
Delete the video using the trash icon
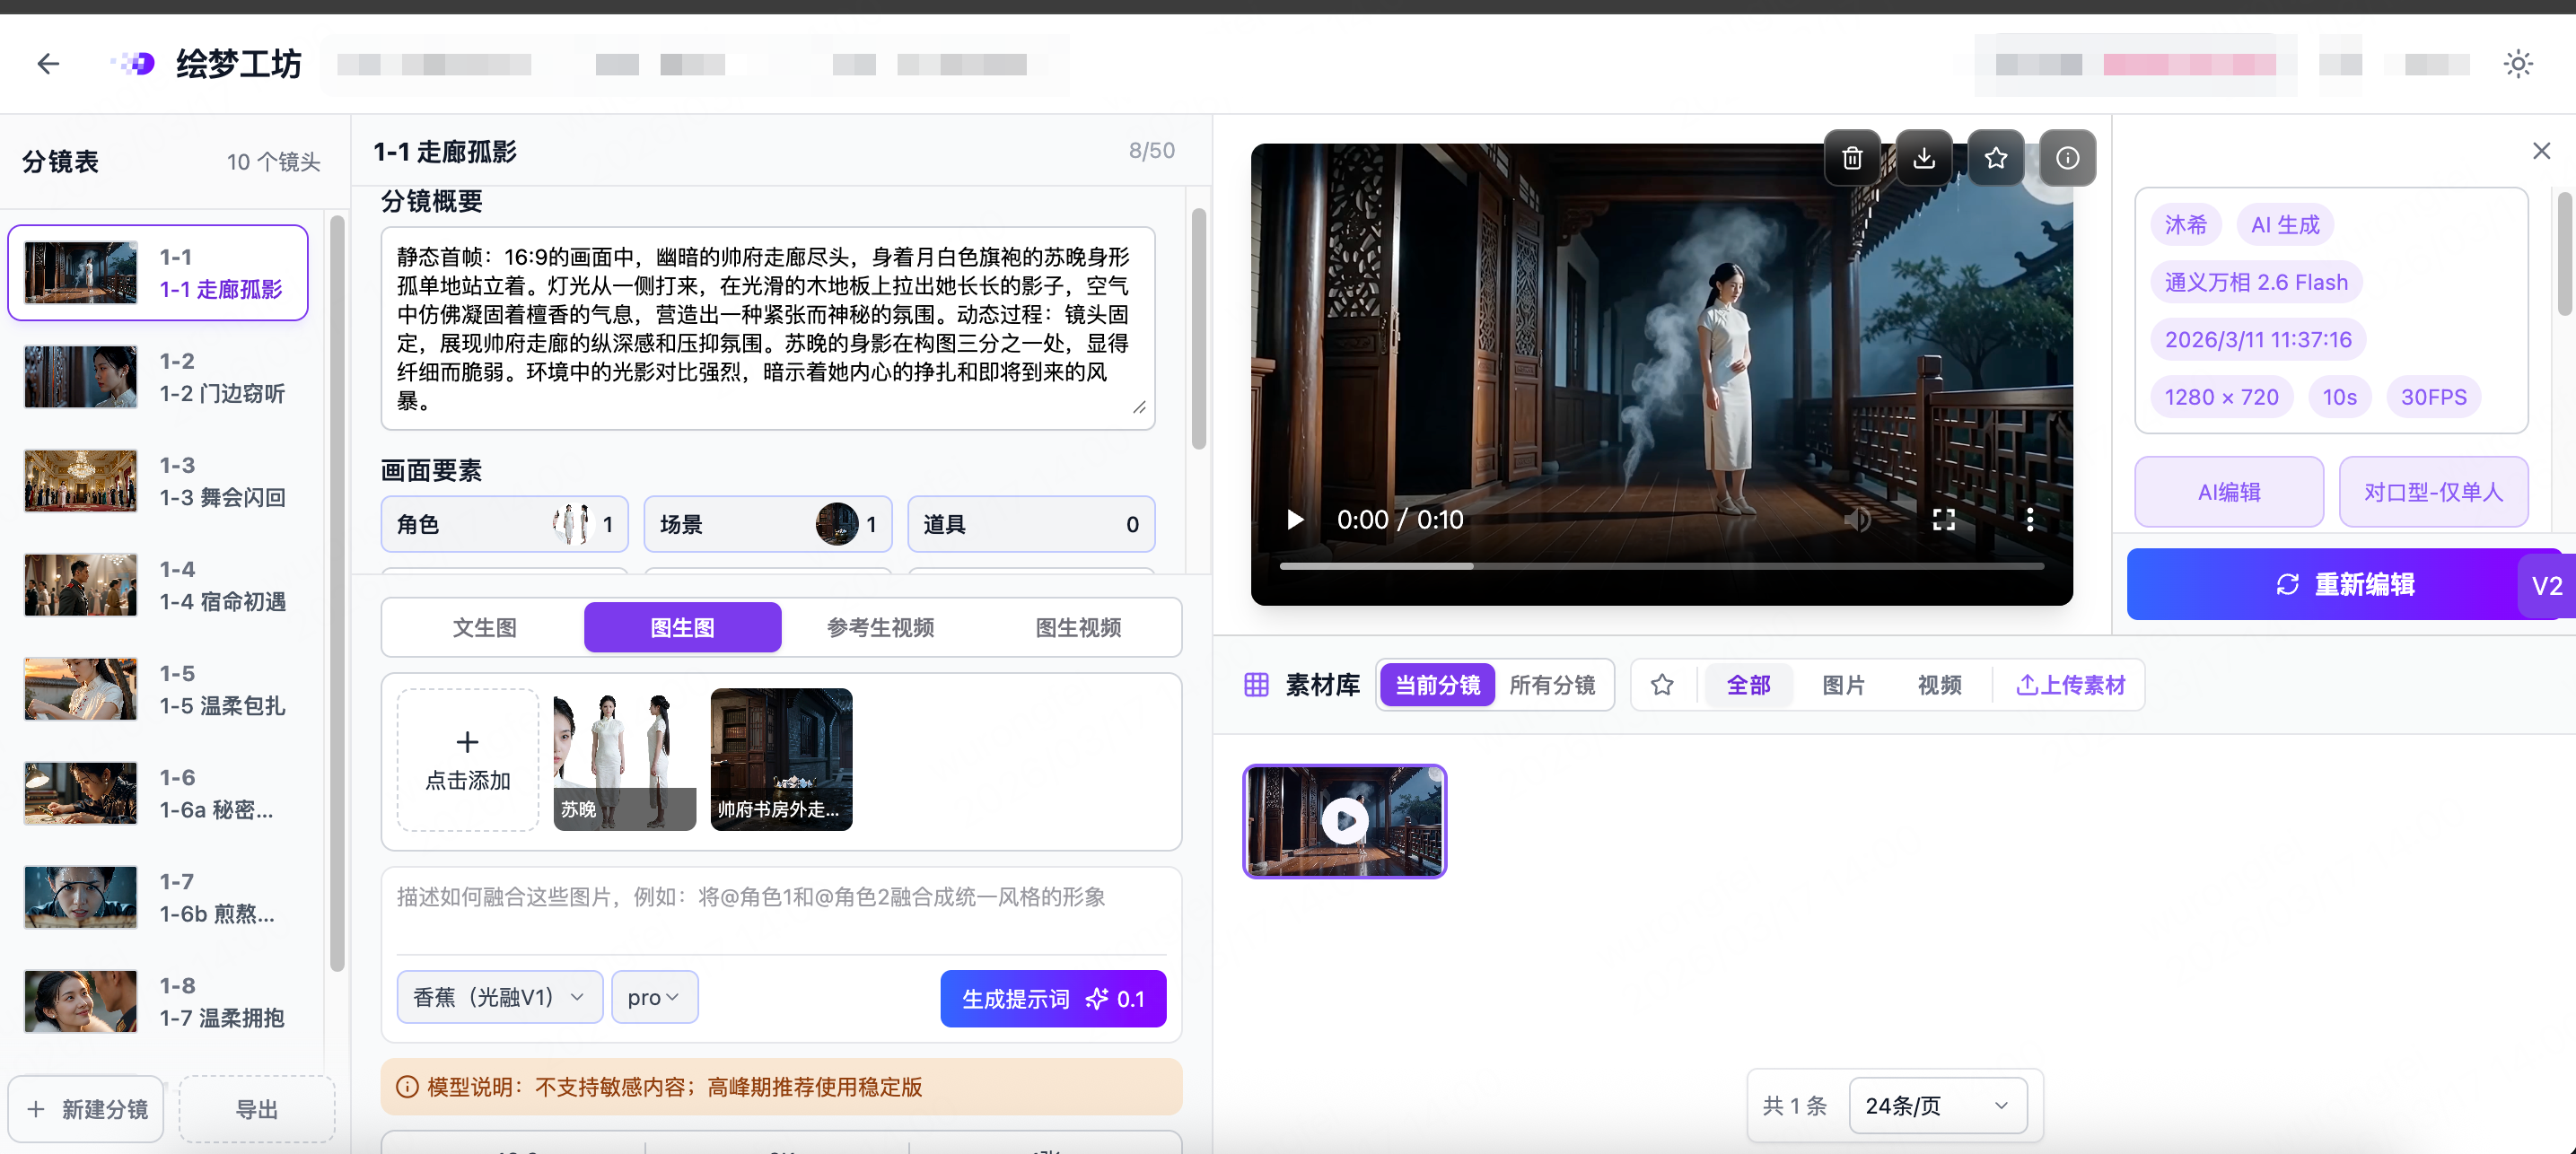(1851, 158)
